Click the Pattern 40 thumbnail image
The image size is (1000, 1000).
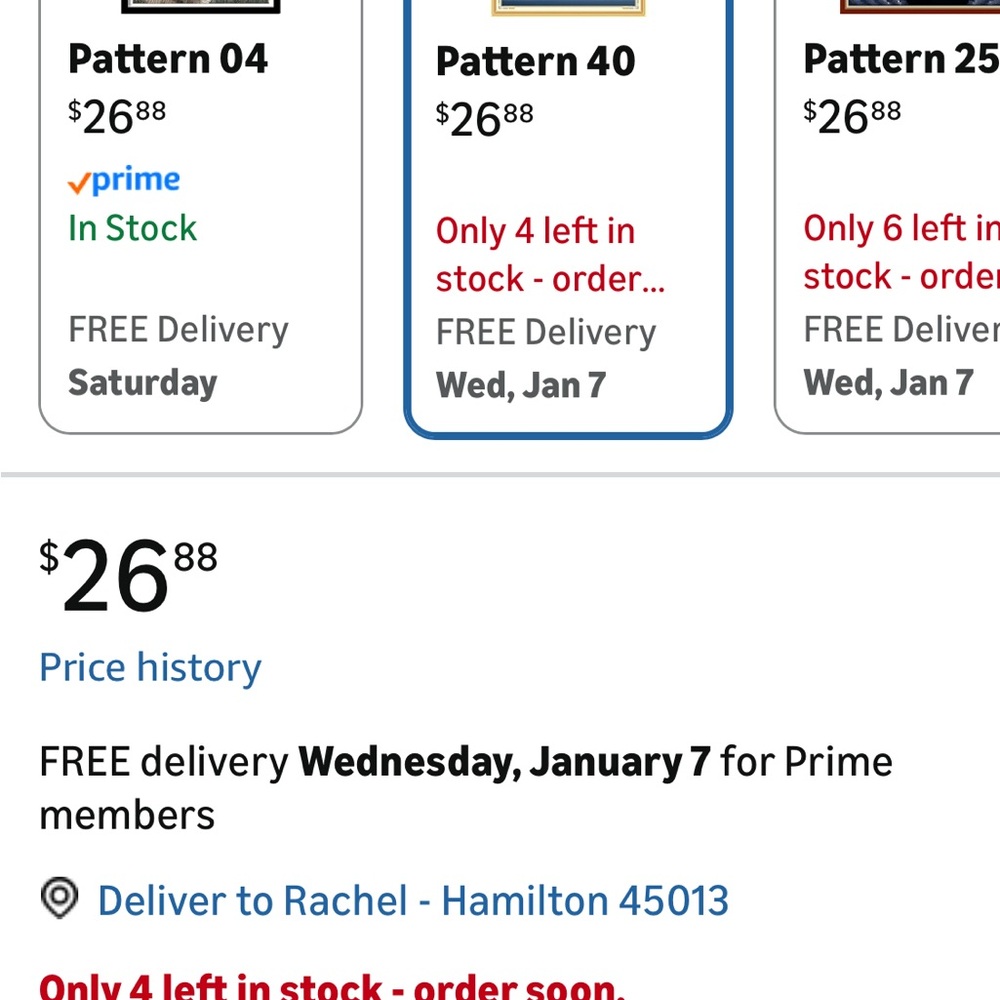click(568, 8)
